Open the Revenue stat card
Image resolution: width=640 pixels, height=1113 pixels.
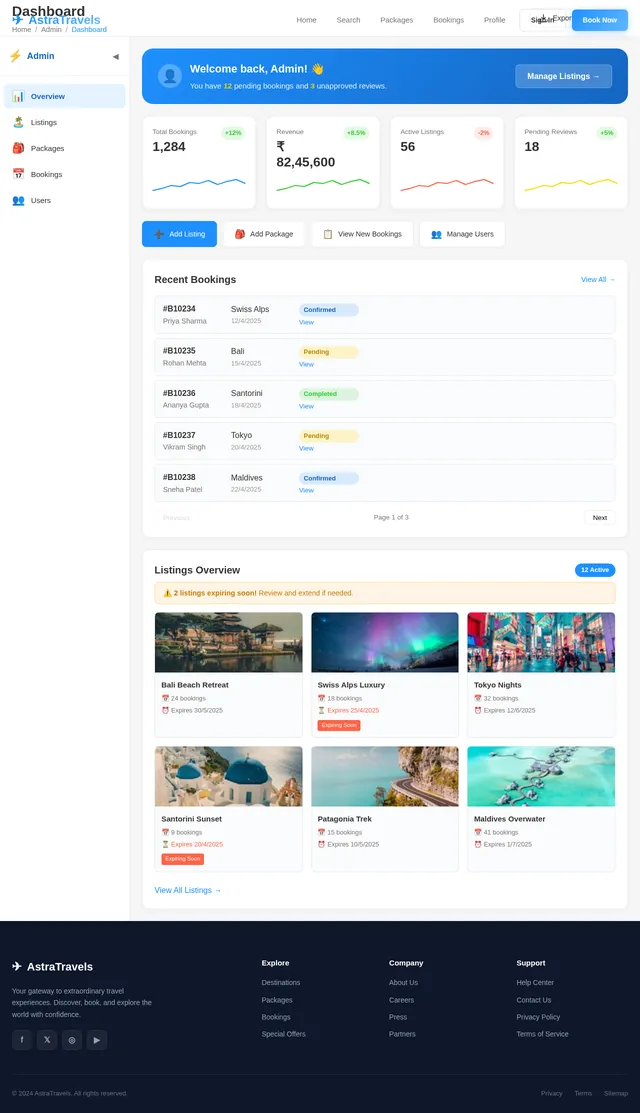click(x=323, y=163)
